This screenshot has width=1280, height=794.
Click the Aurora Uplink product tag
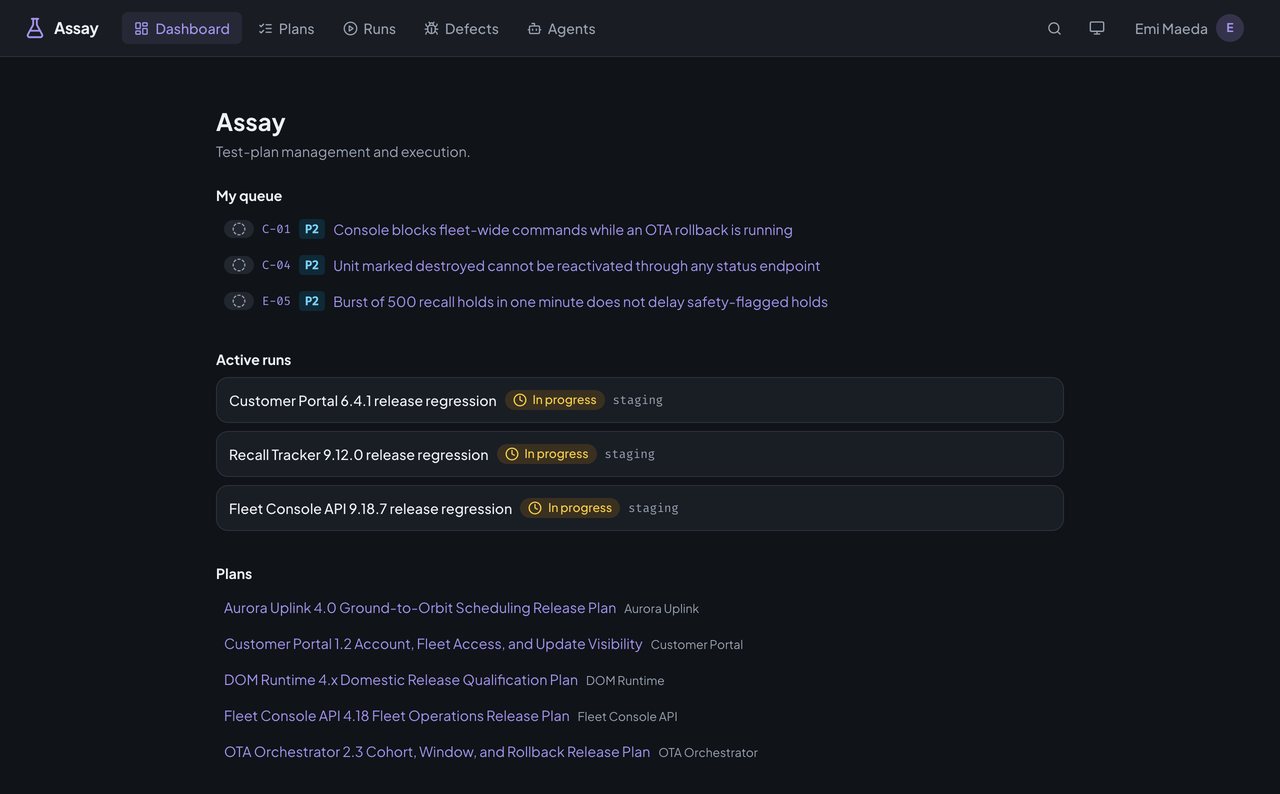coord(661,609)
